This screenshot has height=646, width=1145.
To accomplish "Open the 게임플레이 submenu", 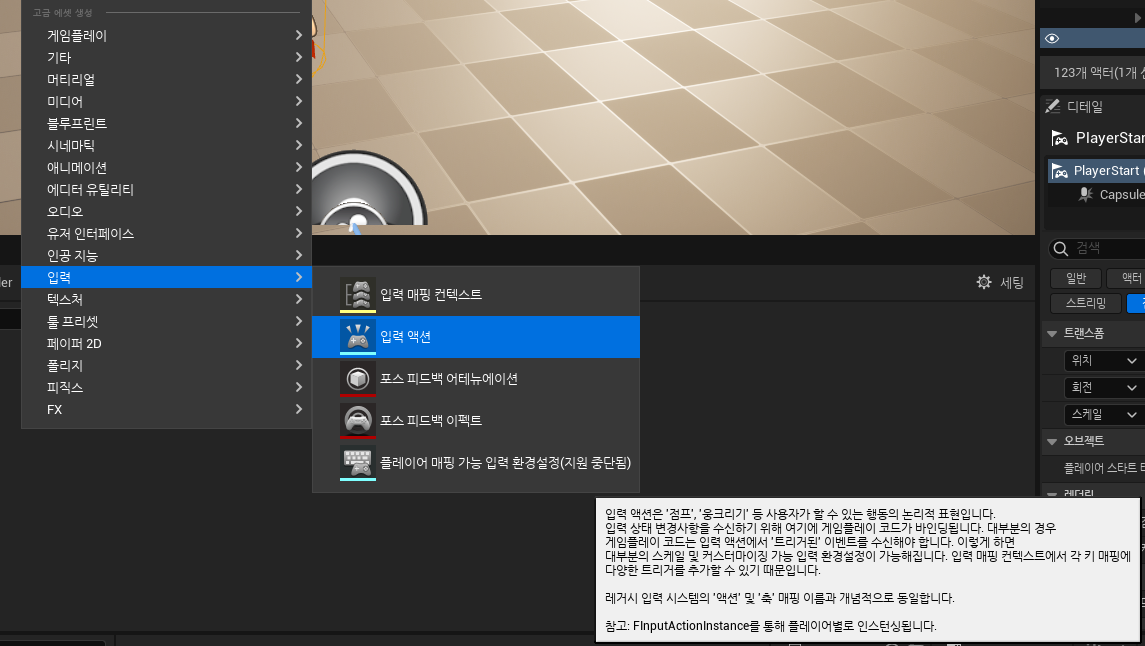I will [166, 35].
